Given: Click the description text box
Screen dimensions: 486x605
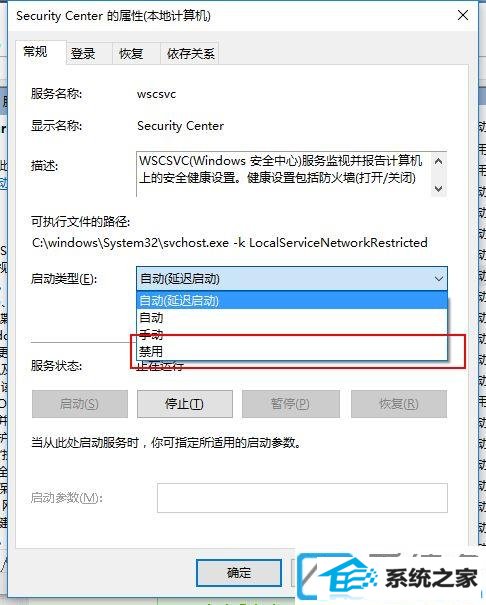Looking at the screenshot, I should tap(284, 174).
